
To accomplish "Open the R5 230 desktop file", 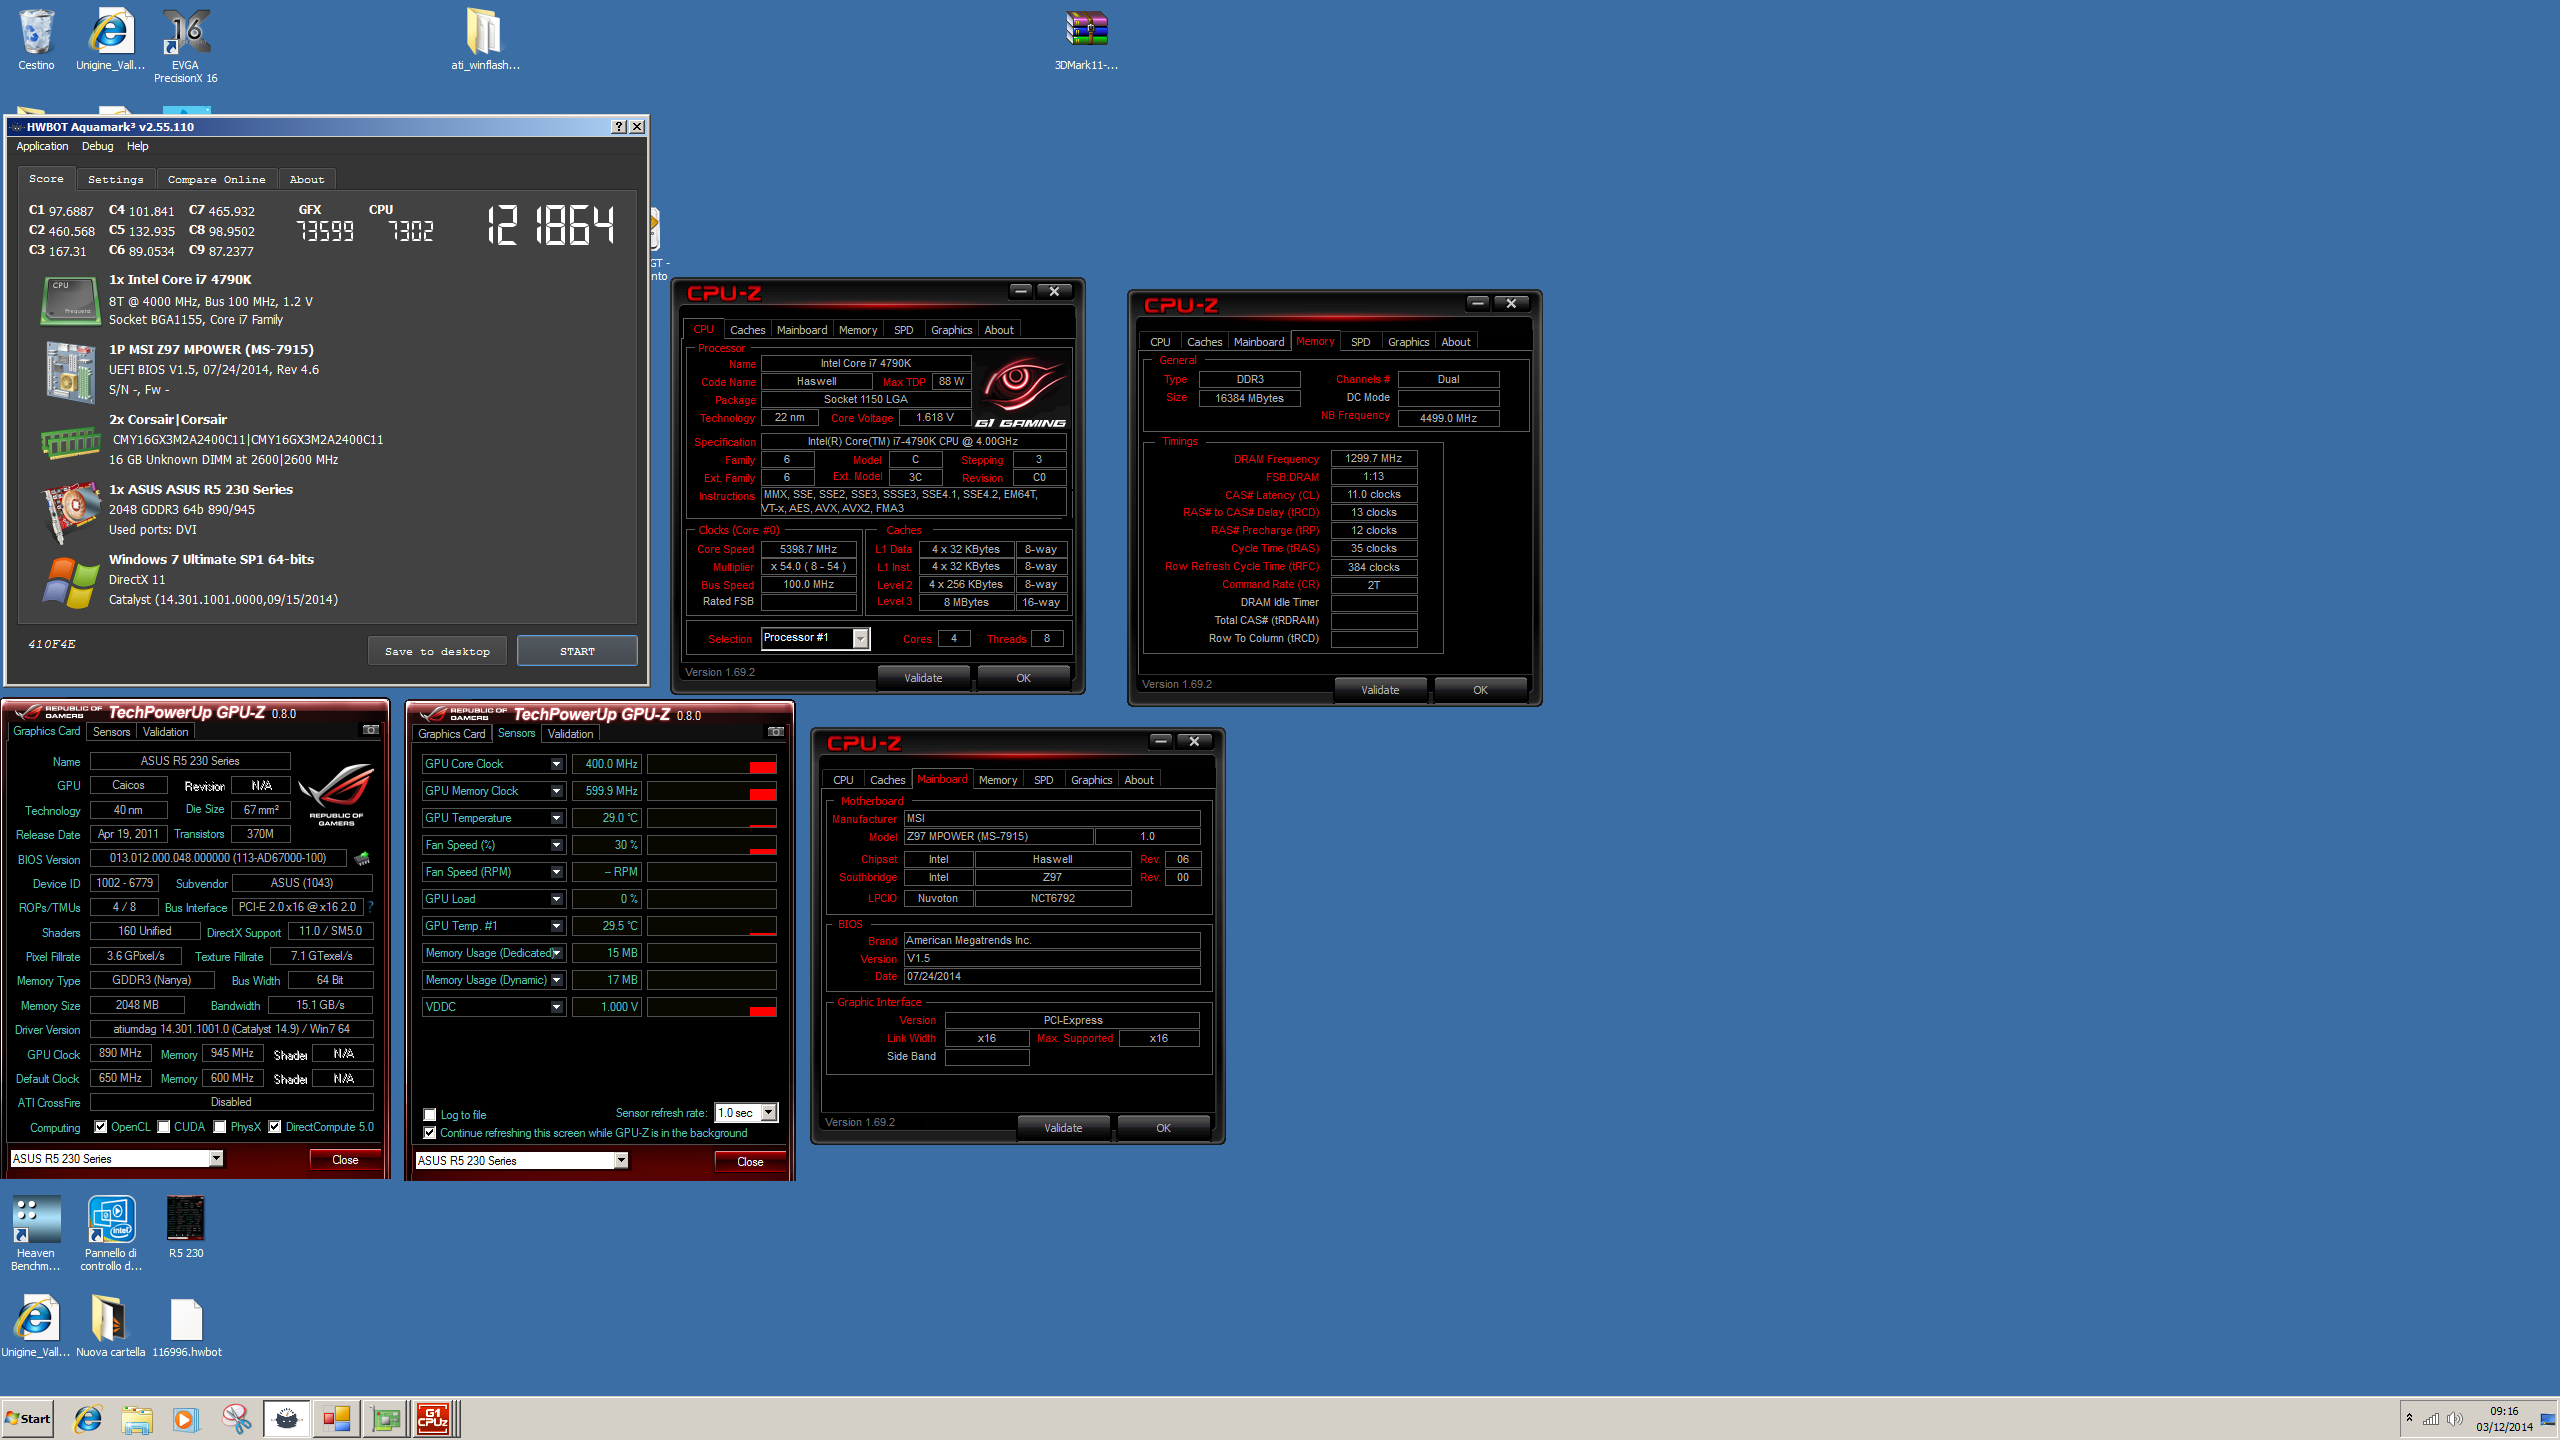I will point(186,1227).
